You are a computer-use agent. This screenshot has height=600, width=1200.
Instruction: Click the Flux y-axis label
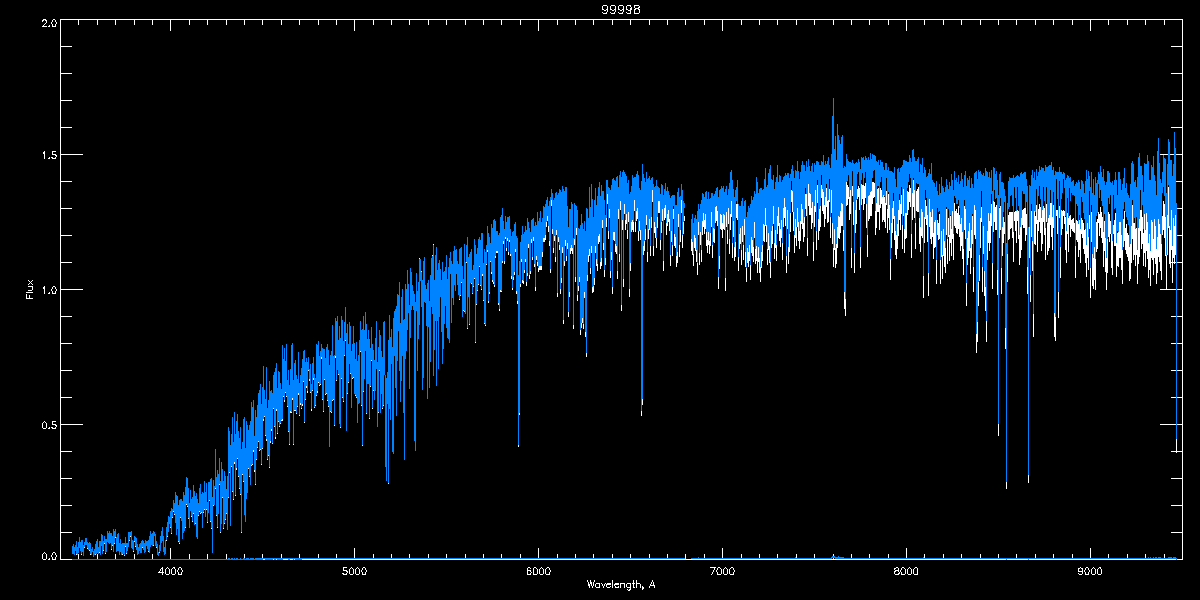point(30,290)
